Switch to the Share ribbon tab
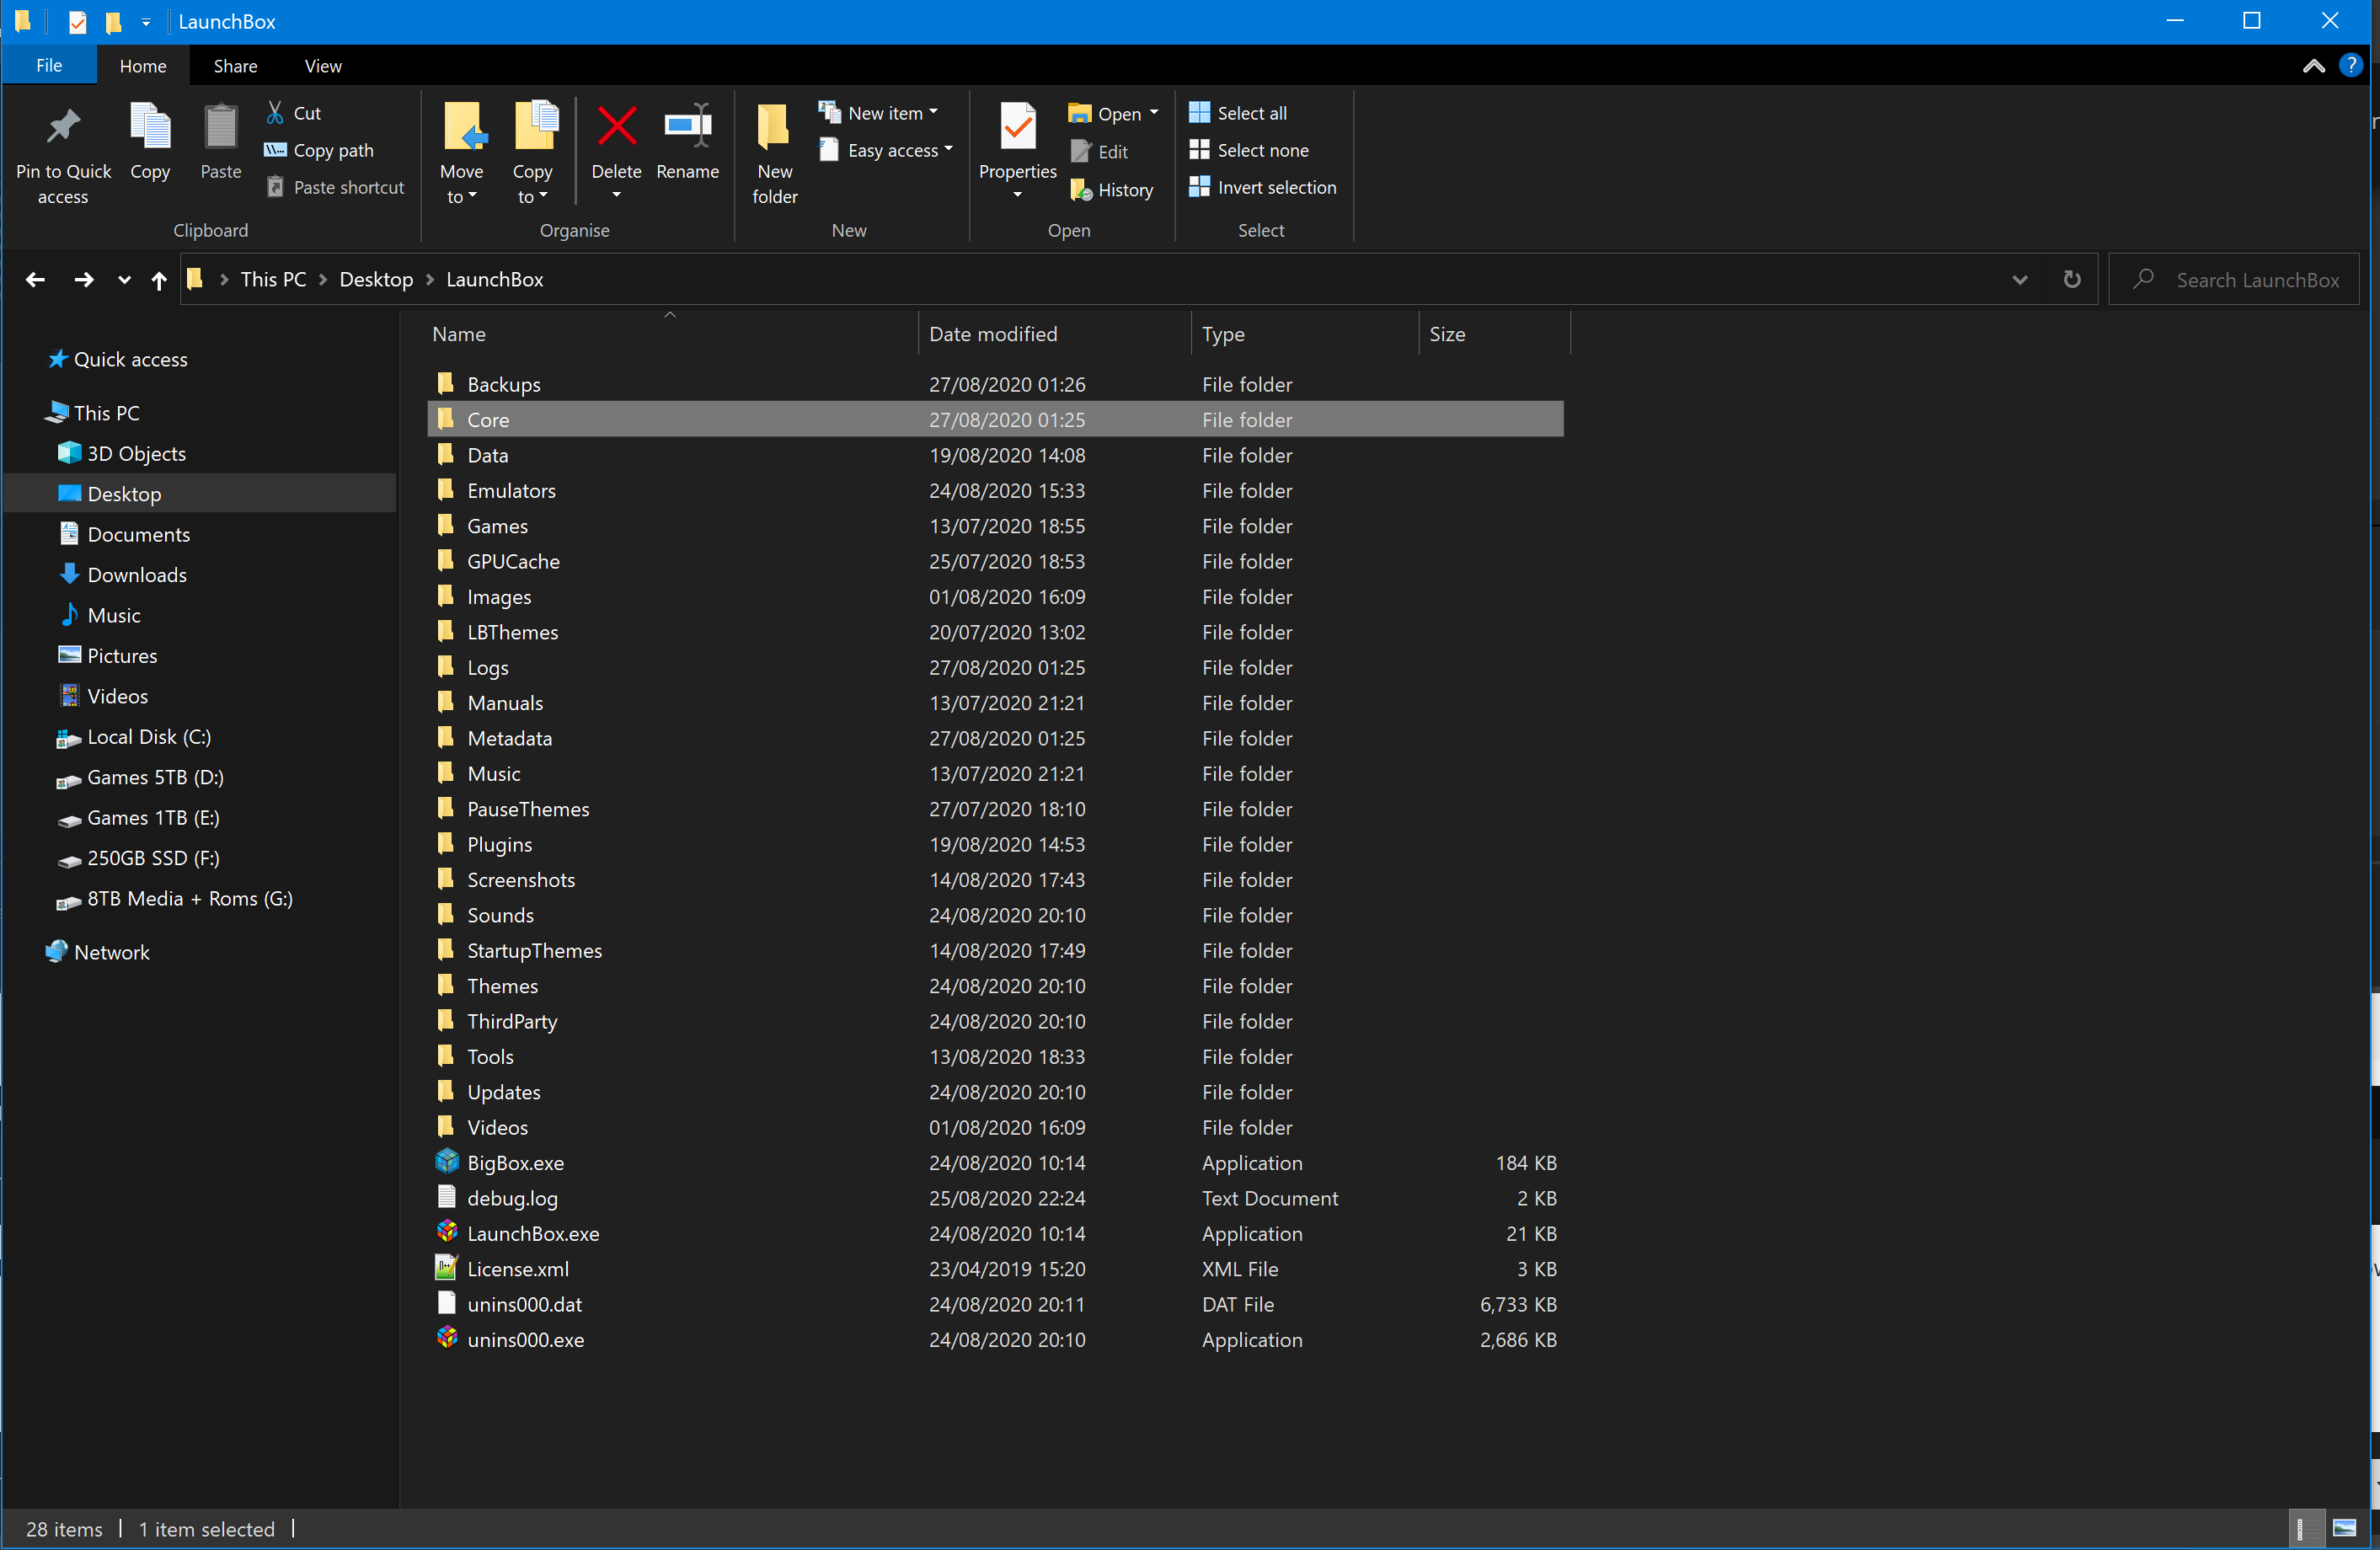This screenshot has height=1550, width=2380. tap(235, 66)
